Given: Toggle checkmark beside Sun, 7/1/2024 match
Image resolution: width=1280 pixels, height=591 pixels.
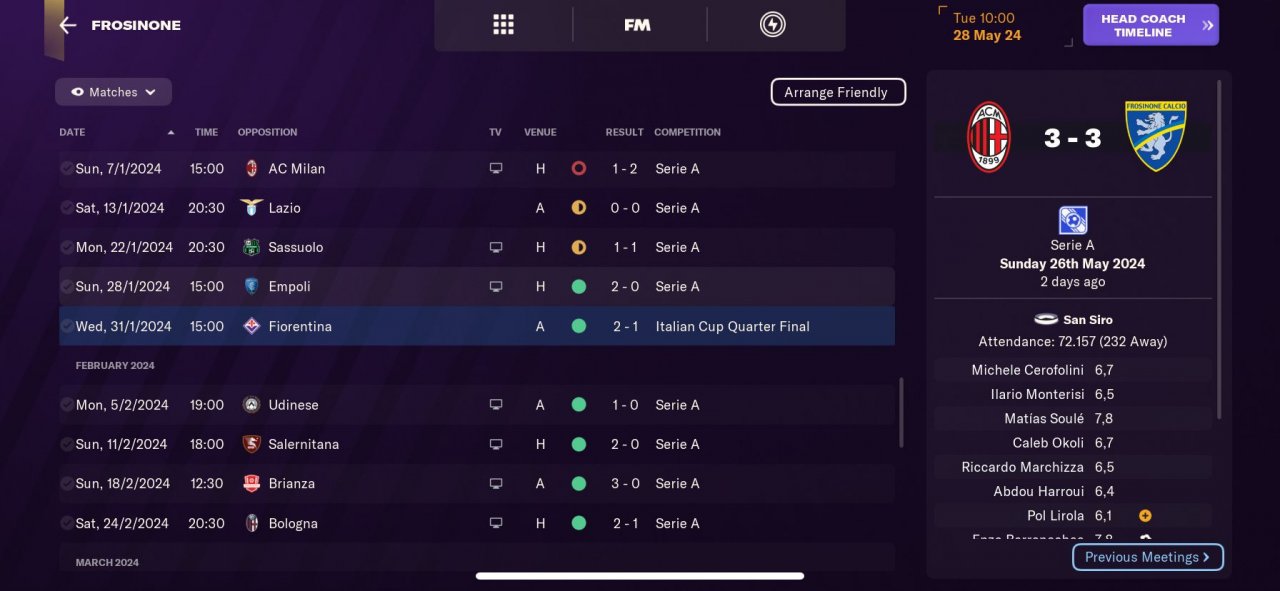Looking at the screenshot, I should 66,168.
